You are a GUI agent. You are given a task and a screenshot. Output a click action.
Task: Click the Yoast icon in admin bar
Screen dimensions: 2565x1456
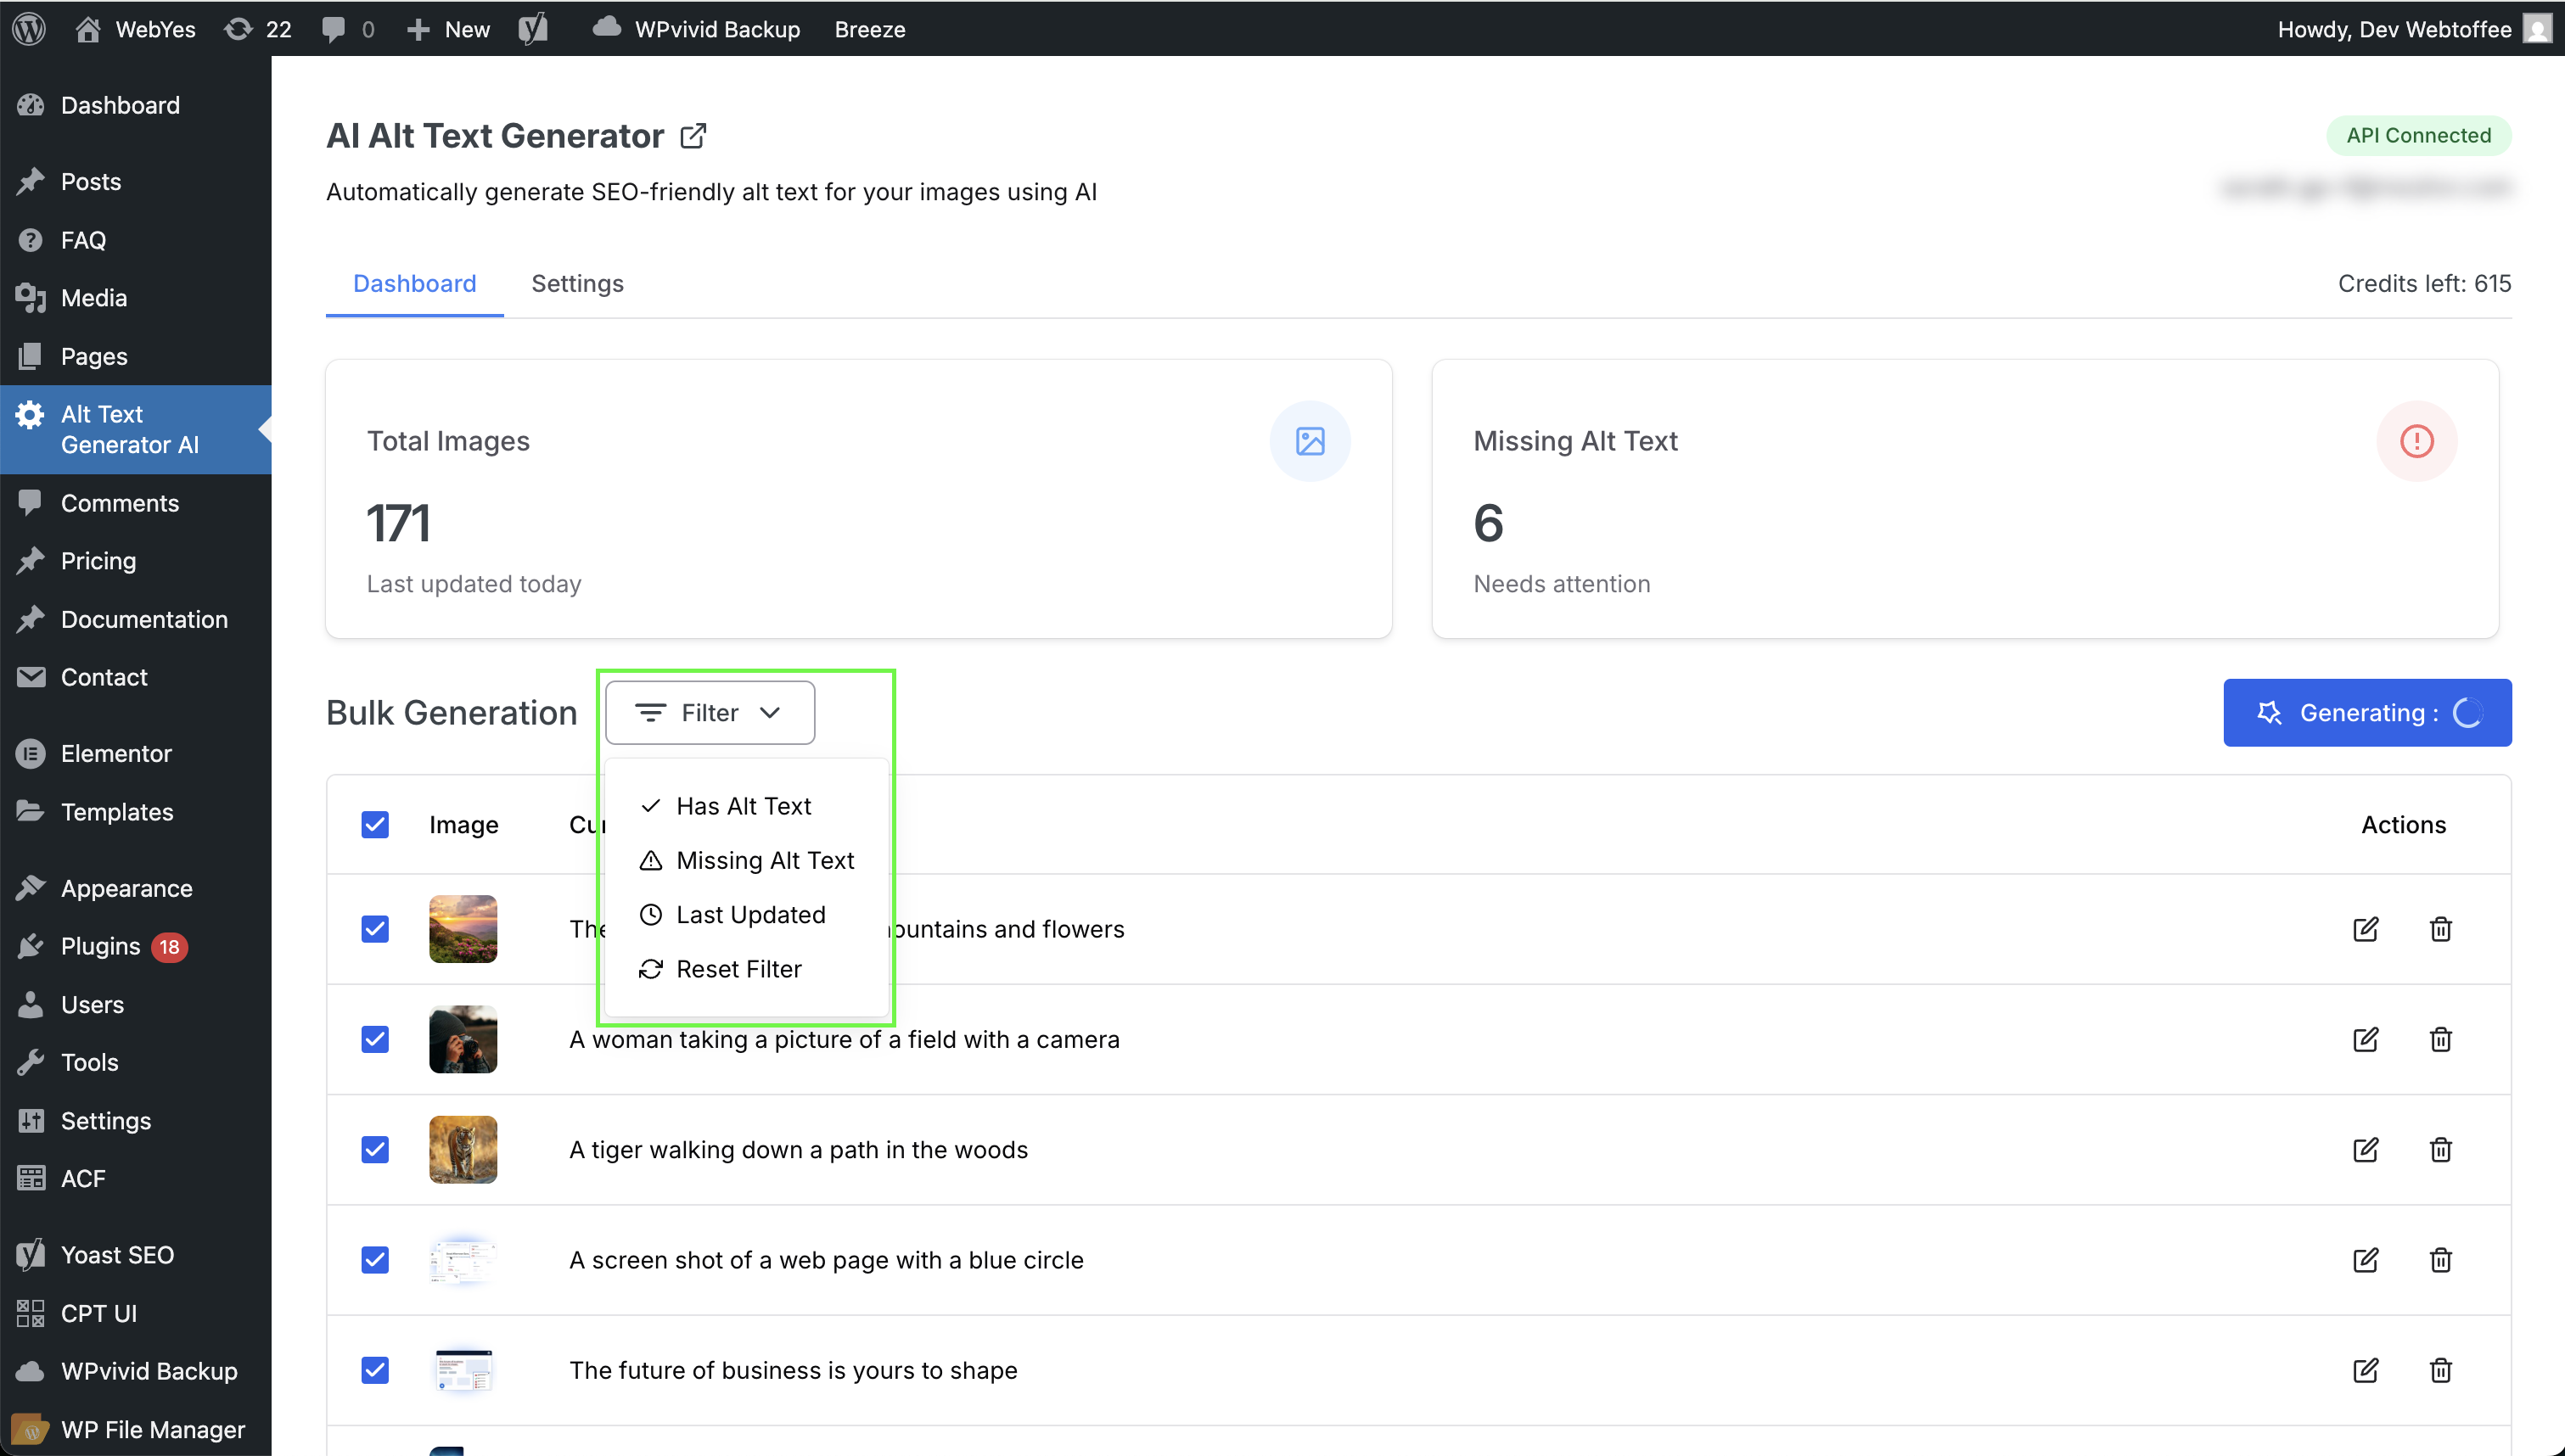click(x=533, y=29)
